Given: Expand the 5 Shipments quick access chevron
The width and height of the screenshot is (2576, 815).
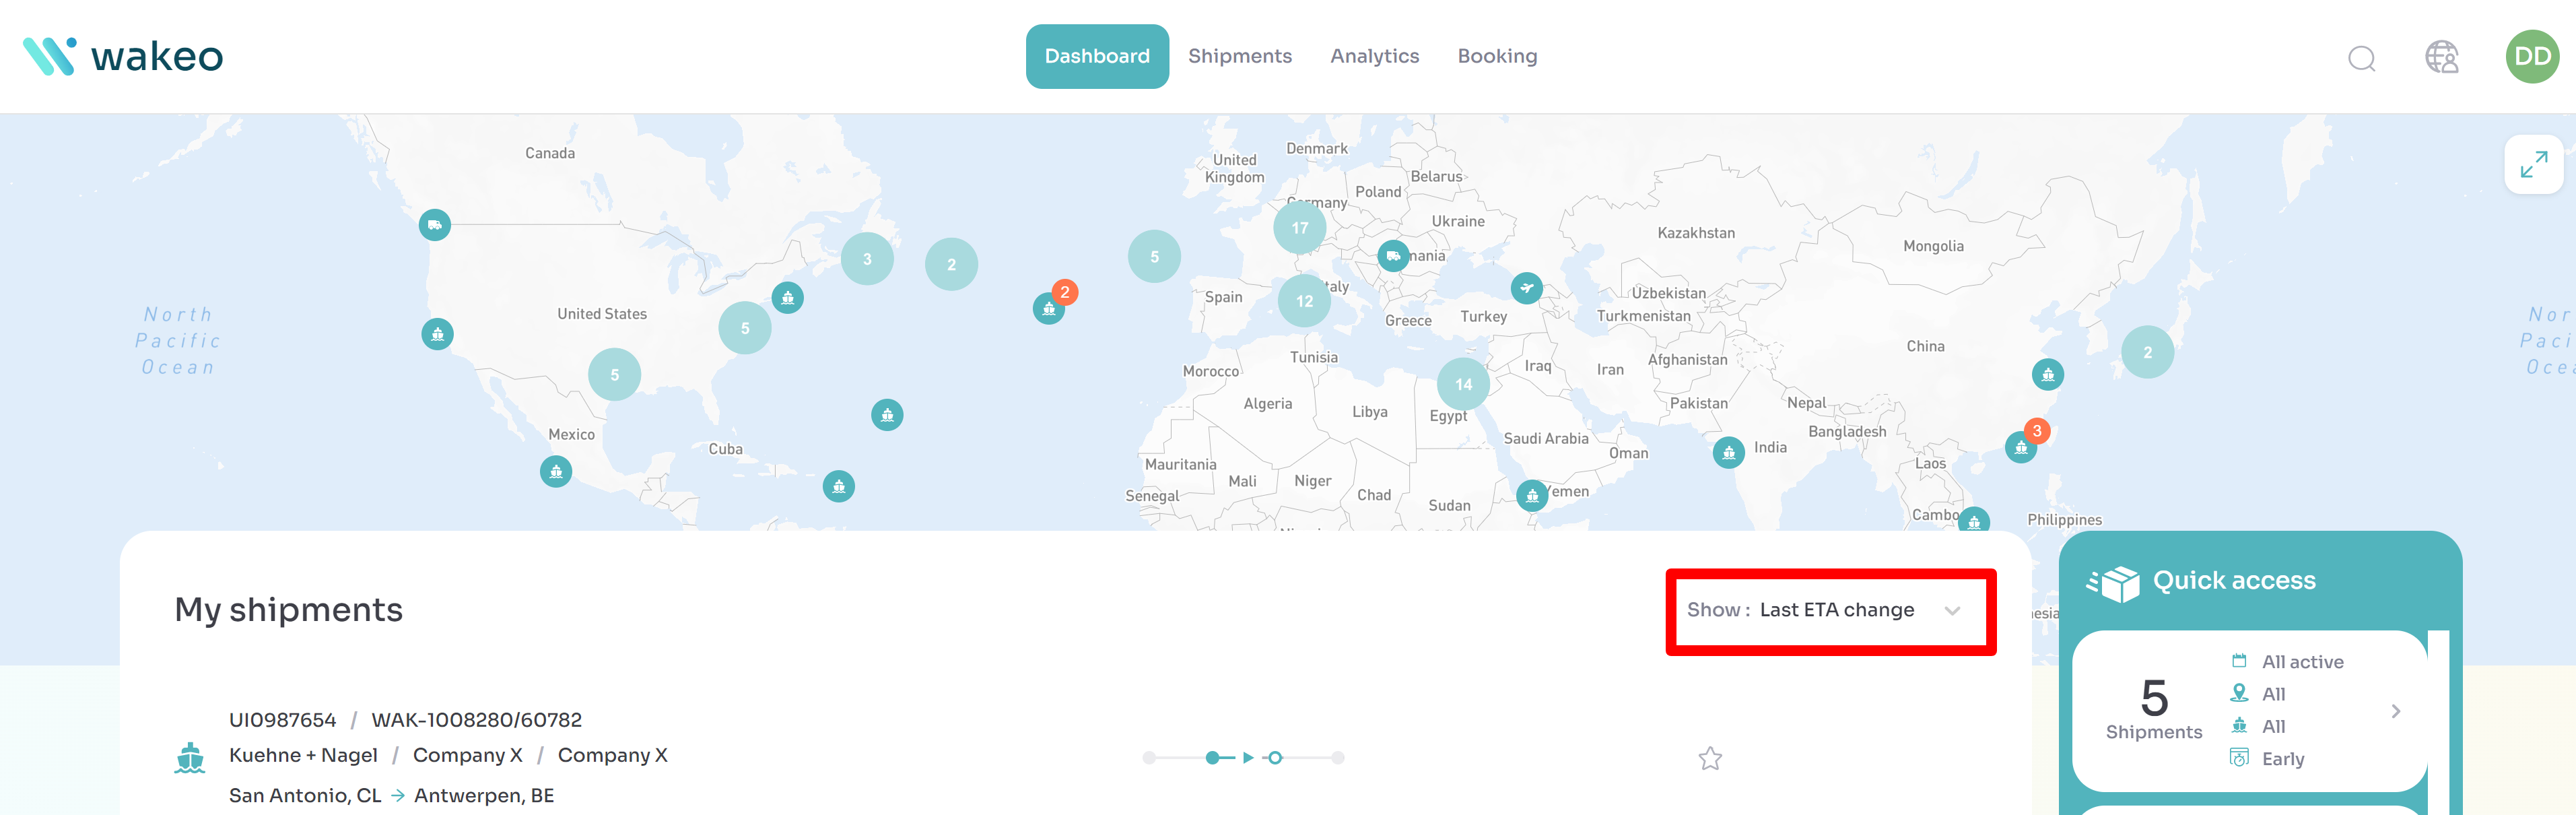Looking at the screenshot, I should 2395,711.
